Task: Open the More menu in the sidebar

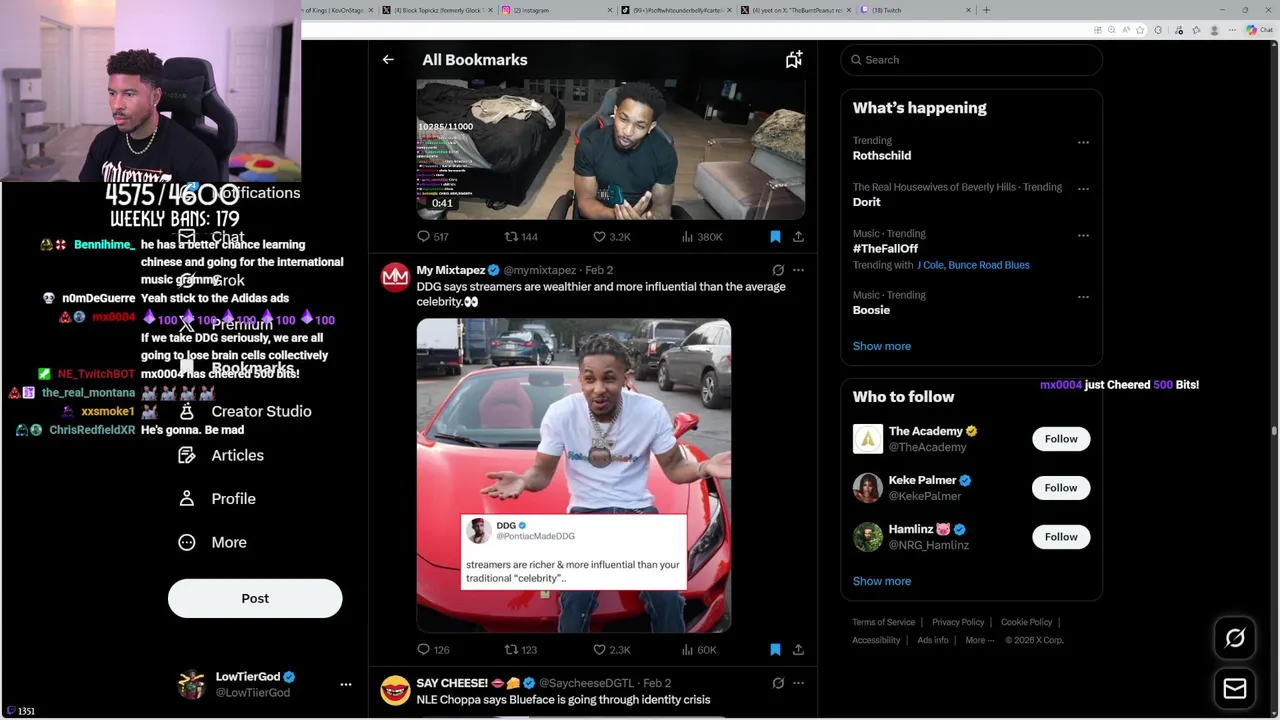Action: coord(212,542)
